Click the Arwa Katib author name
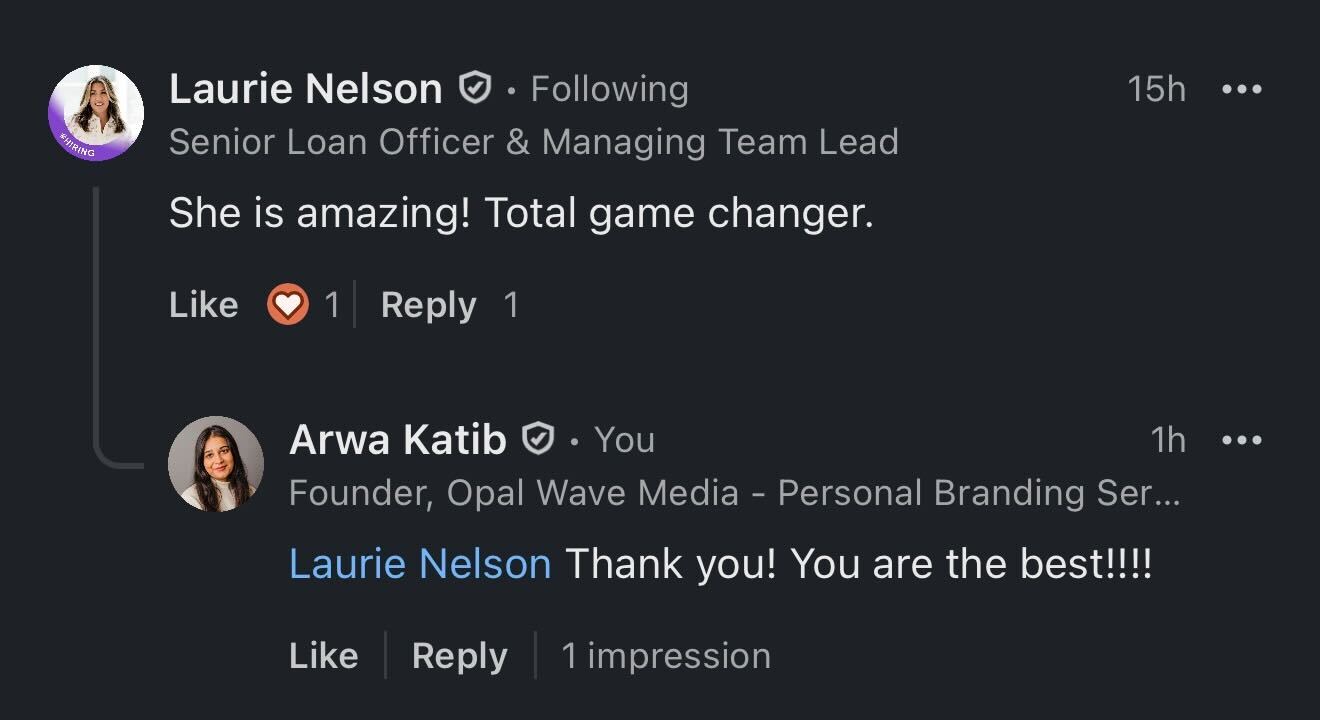 coord(398,440)
